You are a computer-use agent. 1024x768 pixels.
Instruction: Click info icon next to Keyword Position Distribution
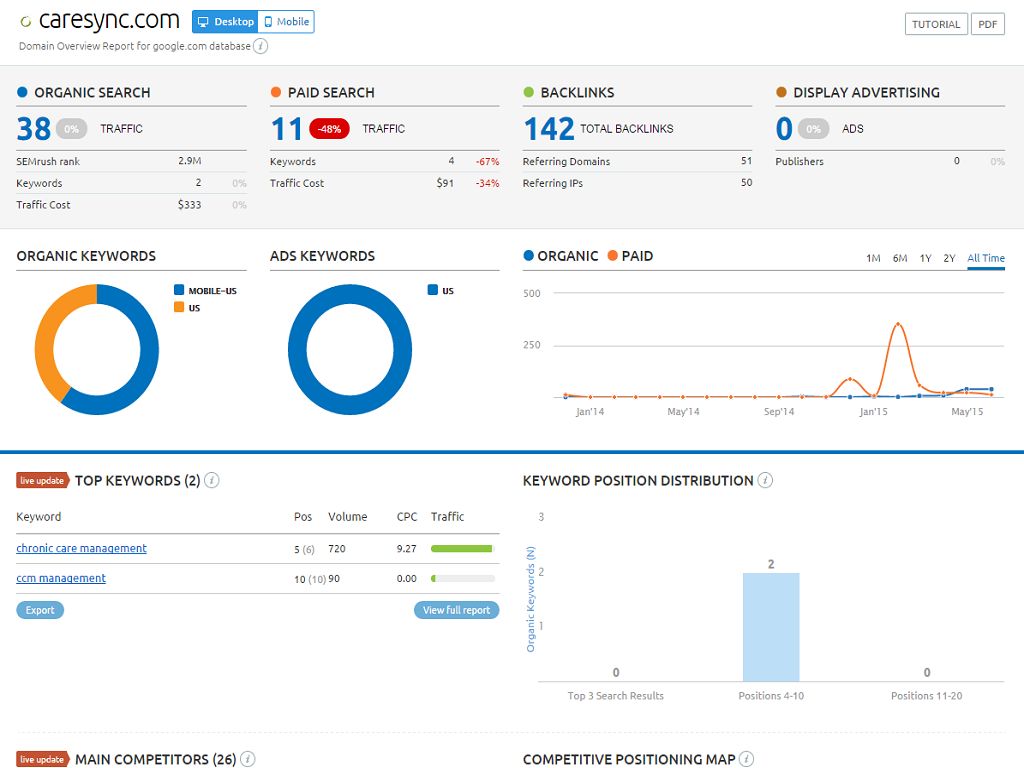765,481
